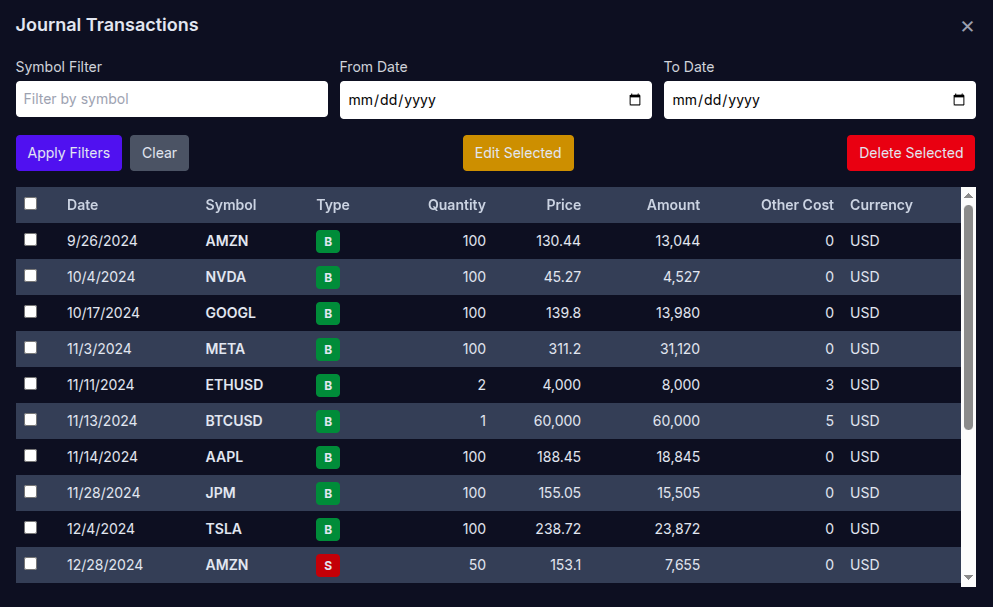Check the box for the GOOGL transaction
Image resolution: width=993 pixels, height=607 pixels.
point(31,312)
